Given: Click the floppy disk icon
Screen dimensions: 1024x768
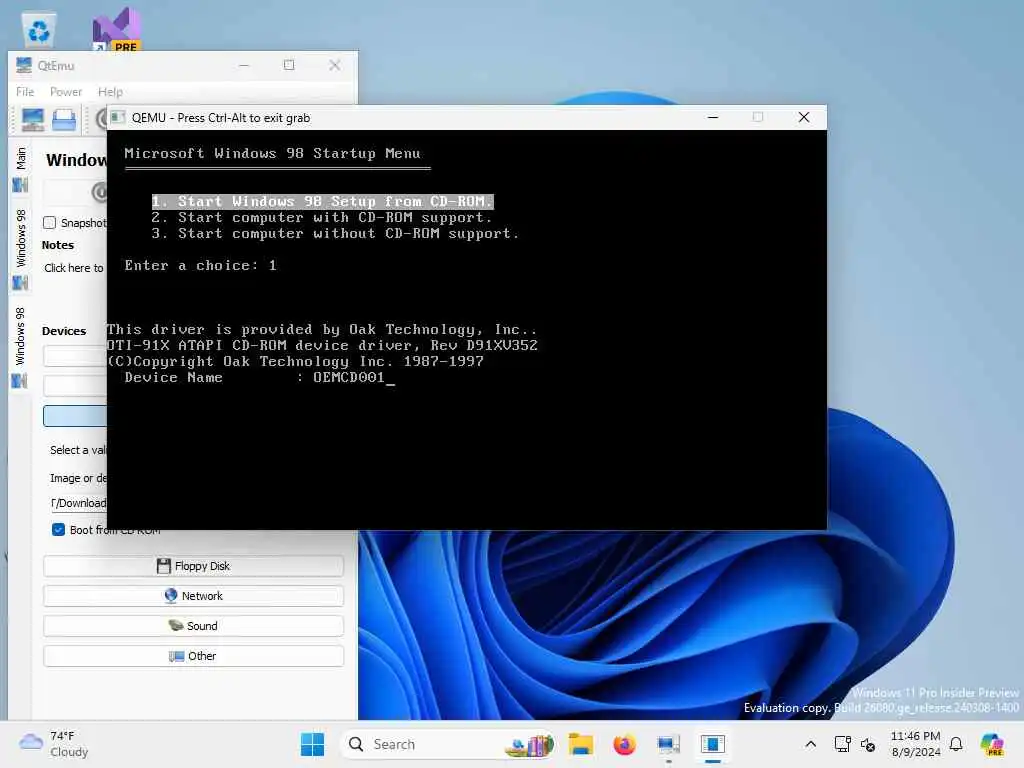Looking at the screenshot, I should [163, 566].
